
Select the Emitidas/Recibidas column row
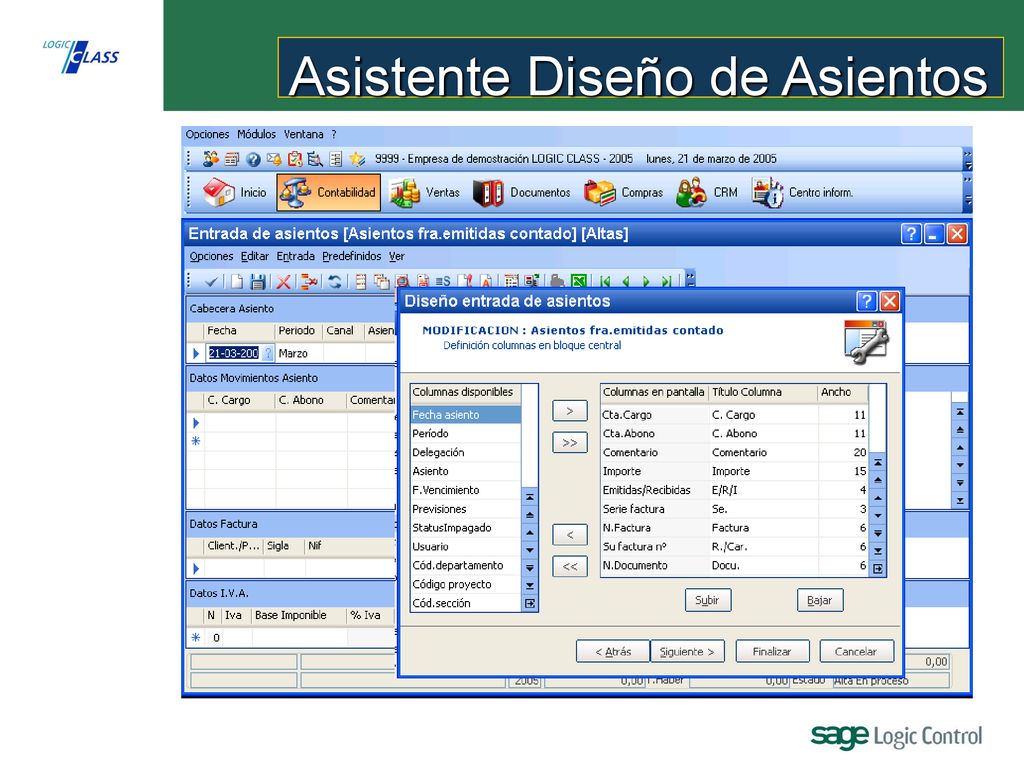pos(735,490)
